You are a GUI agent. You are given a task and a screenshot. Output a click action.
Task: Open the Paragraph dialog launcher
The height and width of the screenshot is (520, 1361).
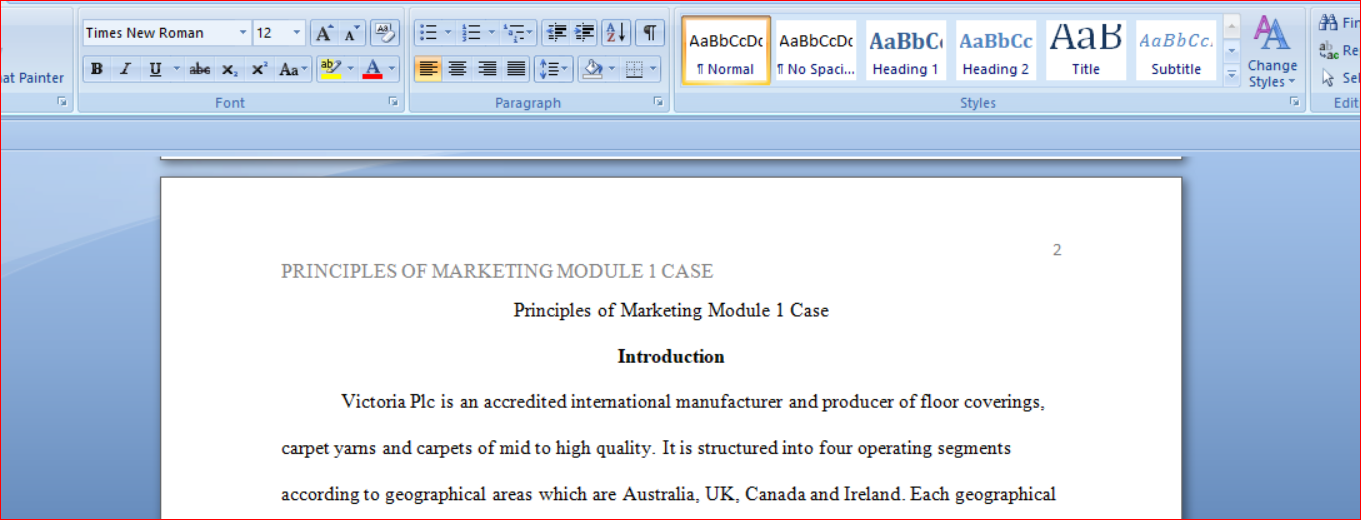[659, 102]
